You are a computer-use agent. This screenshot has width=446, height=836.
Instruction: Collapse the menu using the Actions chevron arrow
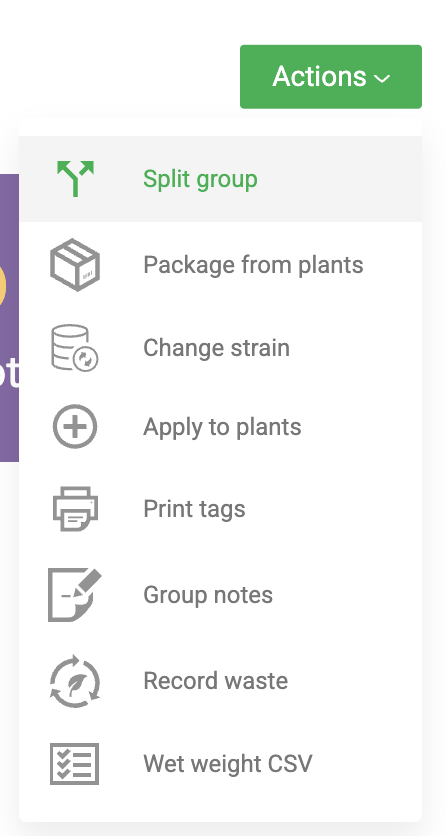coord(382,79)
